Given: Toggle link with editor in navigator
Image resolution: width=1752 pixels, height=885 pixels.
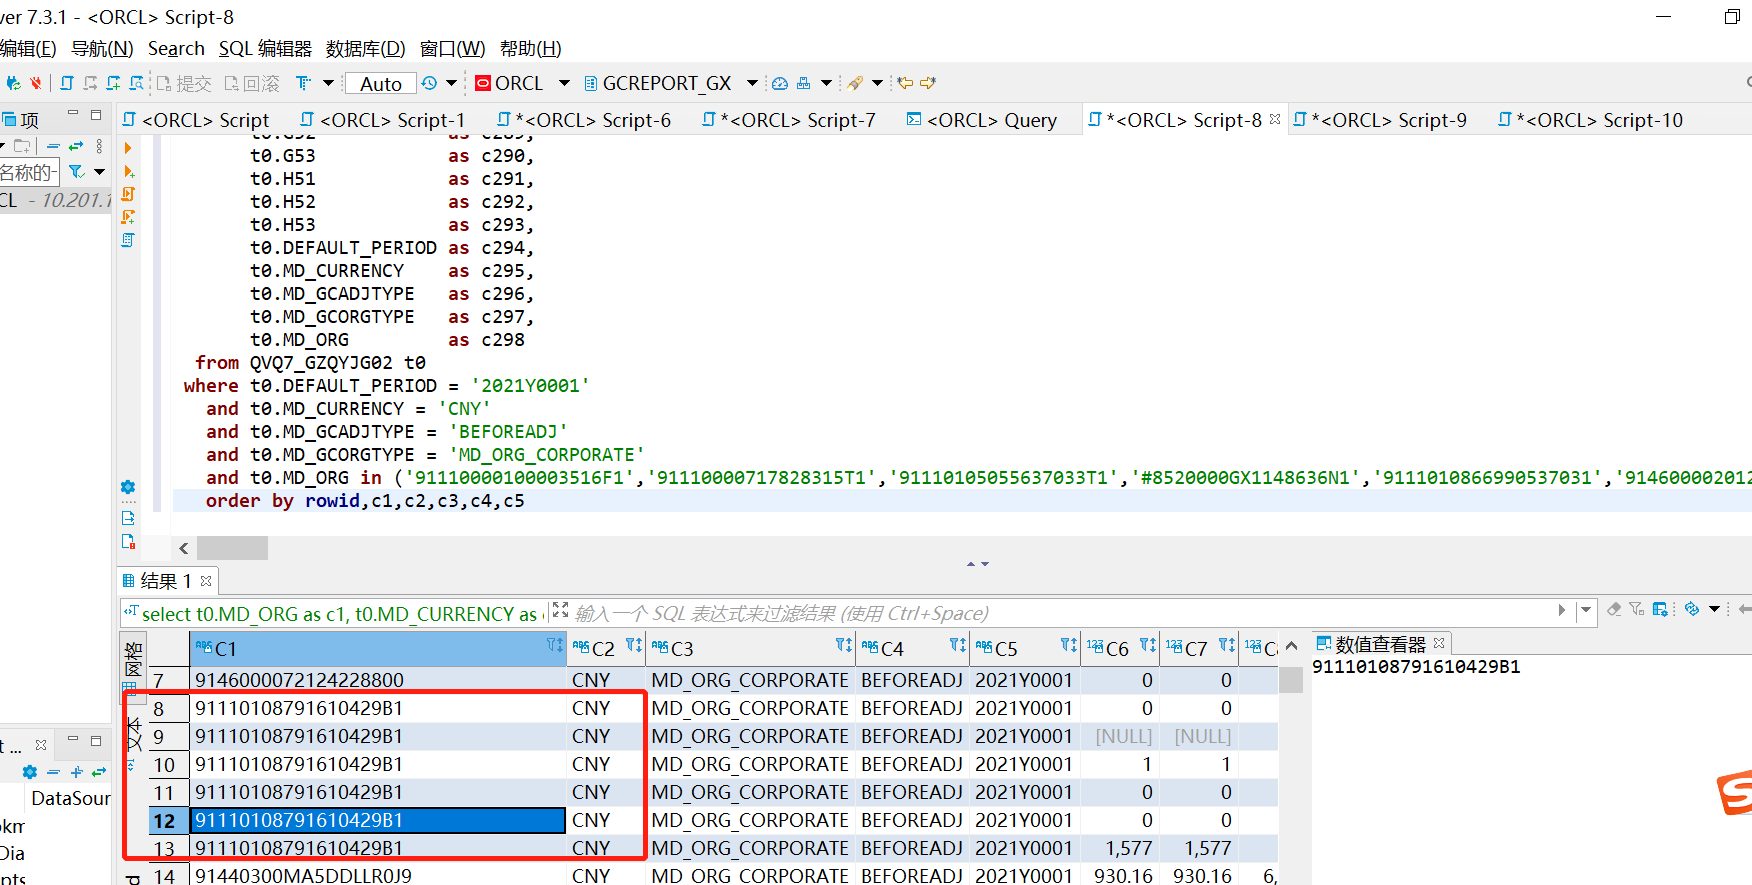Looking at the screenshot, I should tap(76, 146).
